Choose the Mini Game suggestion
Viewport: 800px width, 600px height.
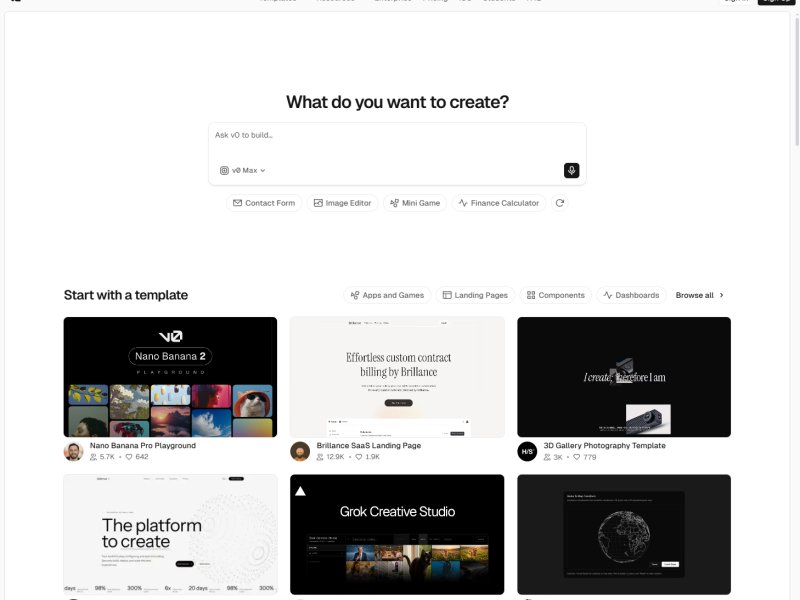click(415, 203)
